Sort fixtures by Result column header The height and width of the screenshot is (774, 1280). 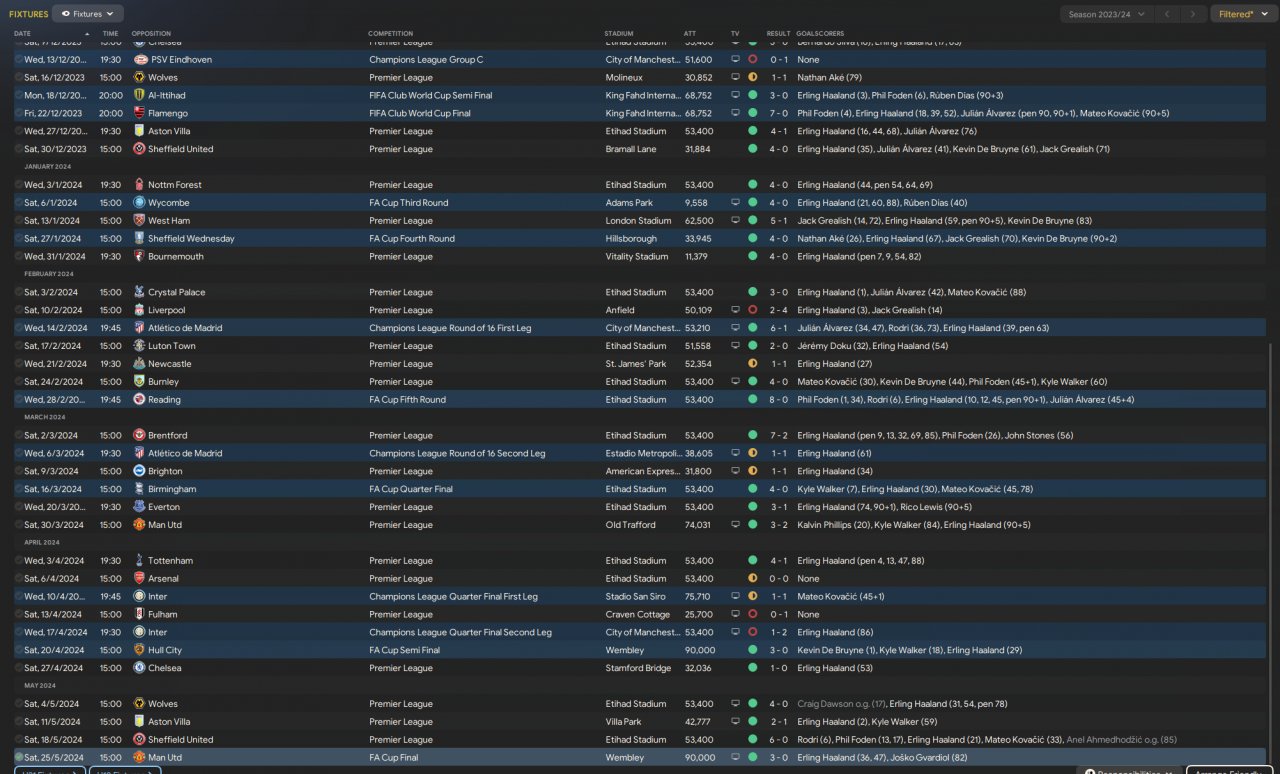click(778, 34)
